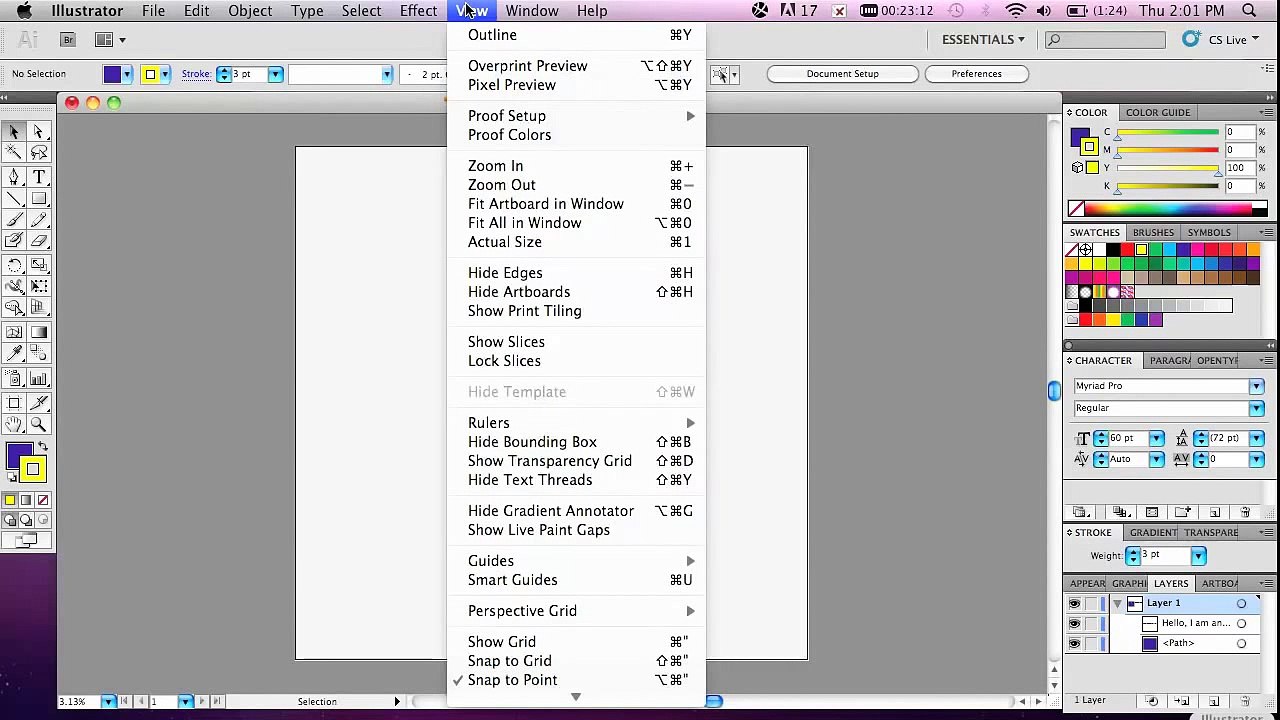
Task: Select the Gradient tool
Action: point(39,333)
